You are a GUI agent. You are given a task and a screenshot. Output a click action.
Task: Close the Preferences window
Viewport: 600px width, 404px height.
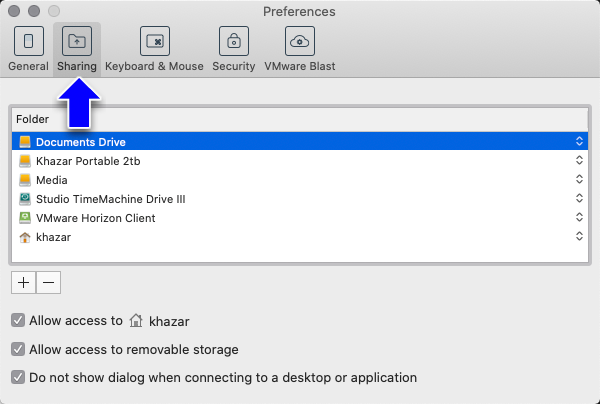tap(14, 11)
